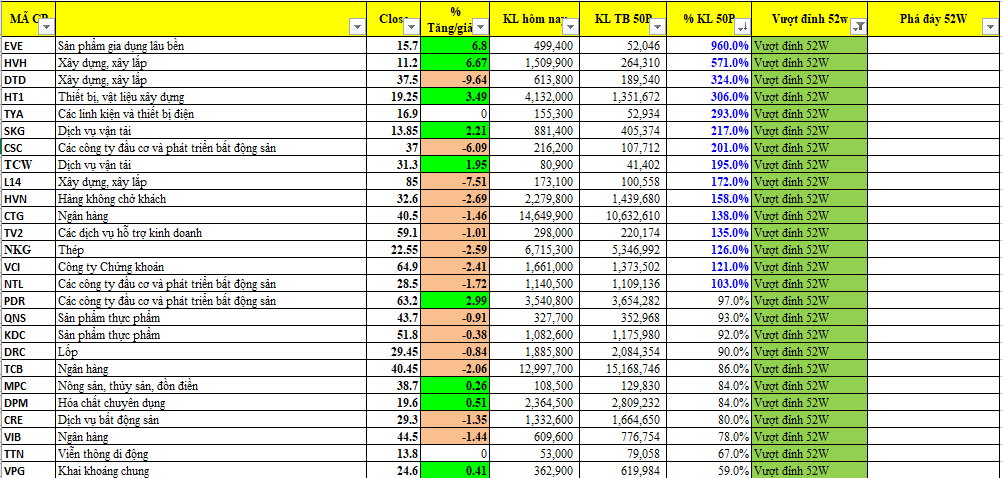Select the EVE stock code cell

[27, 46]
